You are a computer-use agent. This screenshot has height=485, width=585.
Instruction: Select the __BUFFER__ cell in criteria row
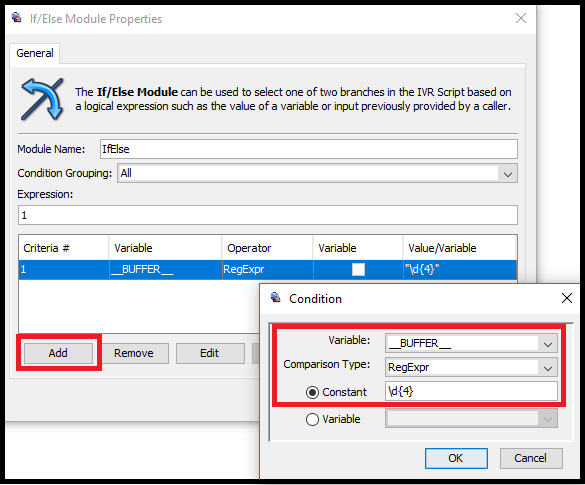coord(165,269)
